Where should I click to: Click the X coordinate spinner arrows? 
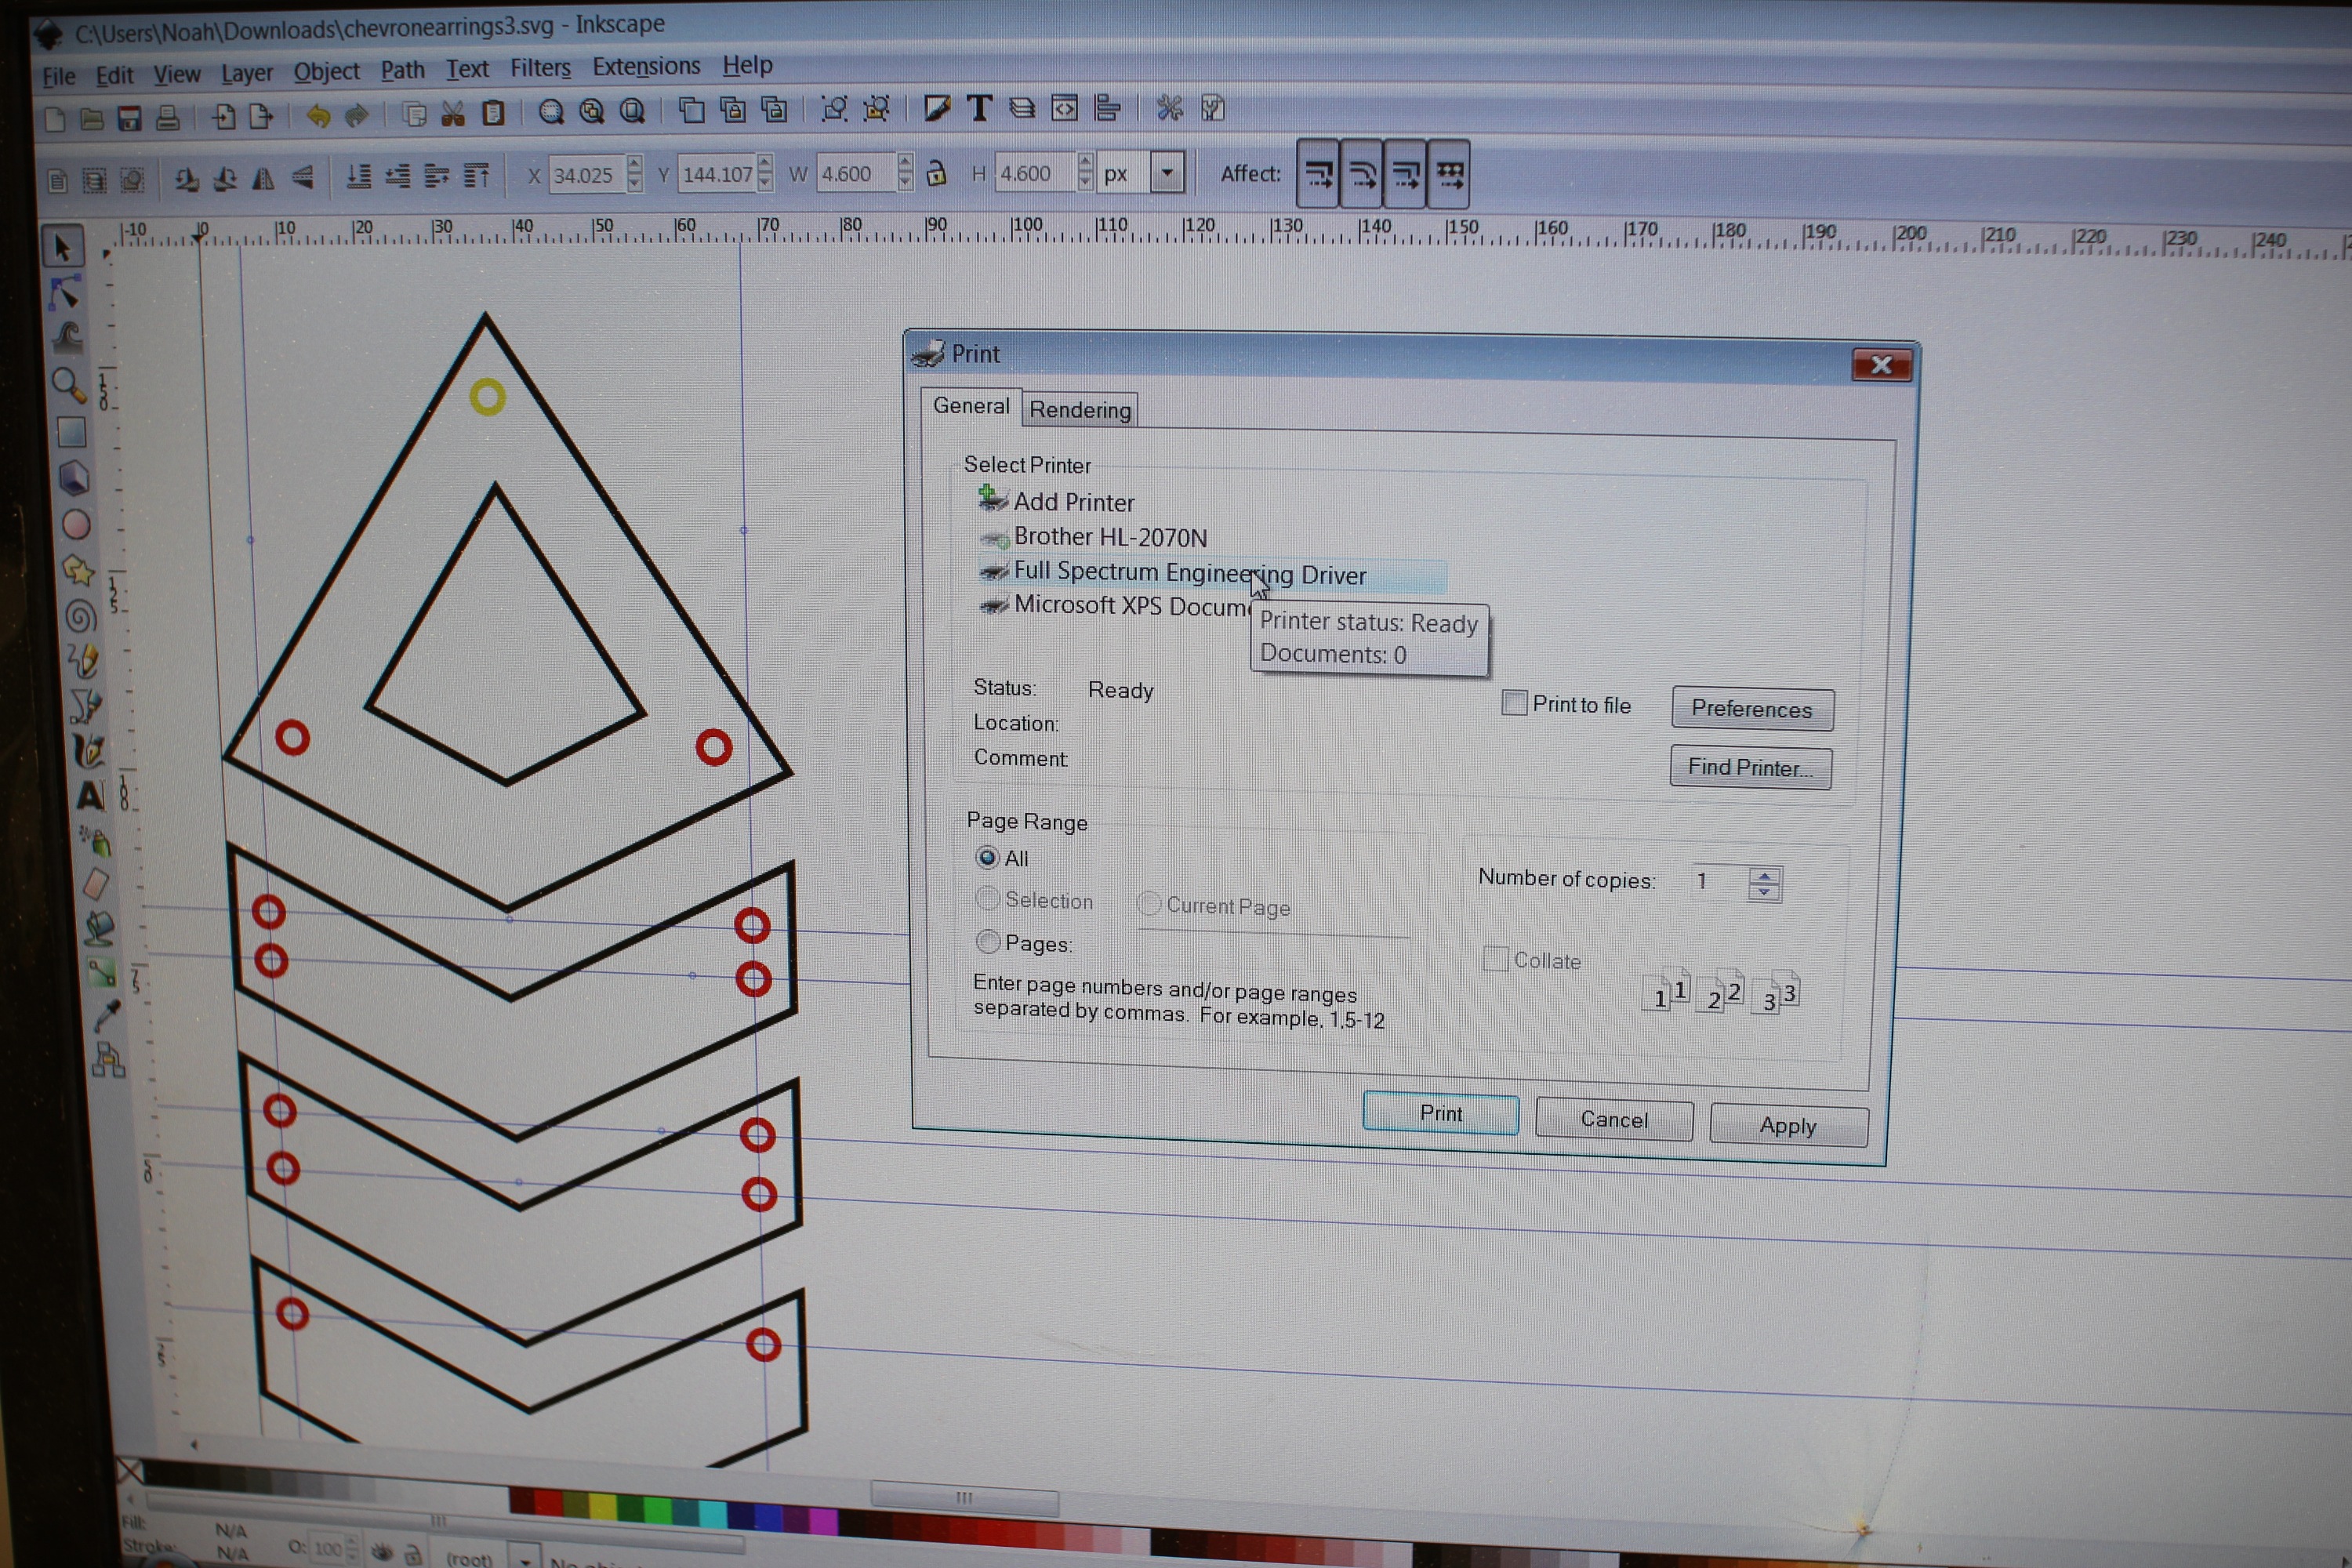[x=634, y=174]
